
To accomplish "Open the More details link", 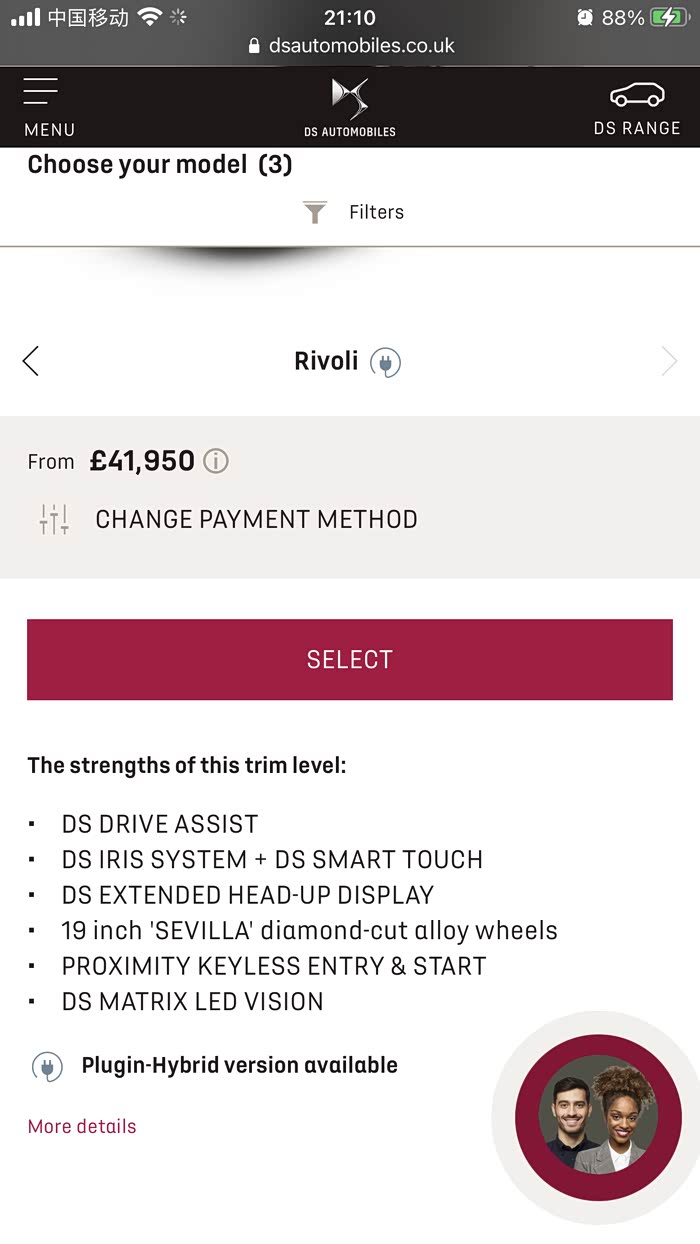I will 82,1126.
